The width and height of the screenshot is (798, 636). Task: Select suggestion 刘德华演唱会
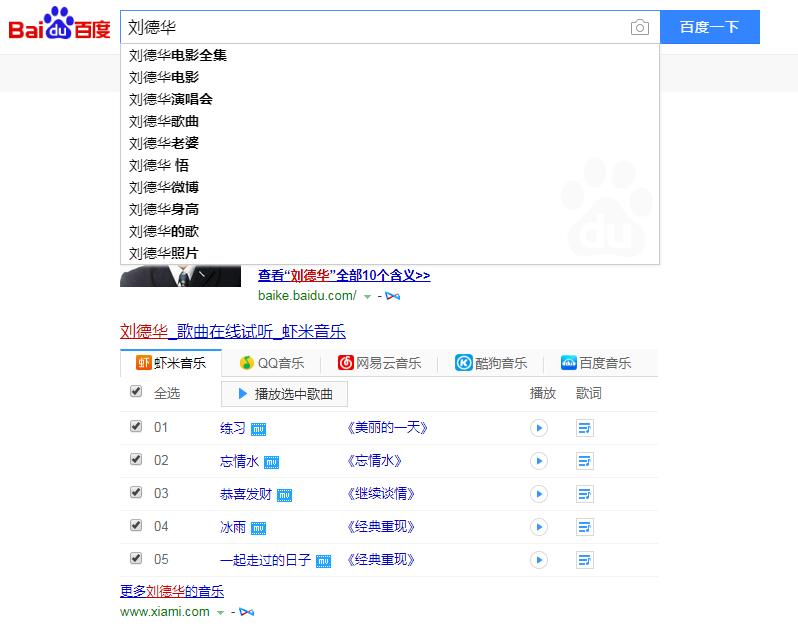[390, 99]
